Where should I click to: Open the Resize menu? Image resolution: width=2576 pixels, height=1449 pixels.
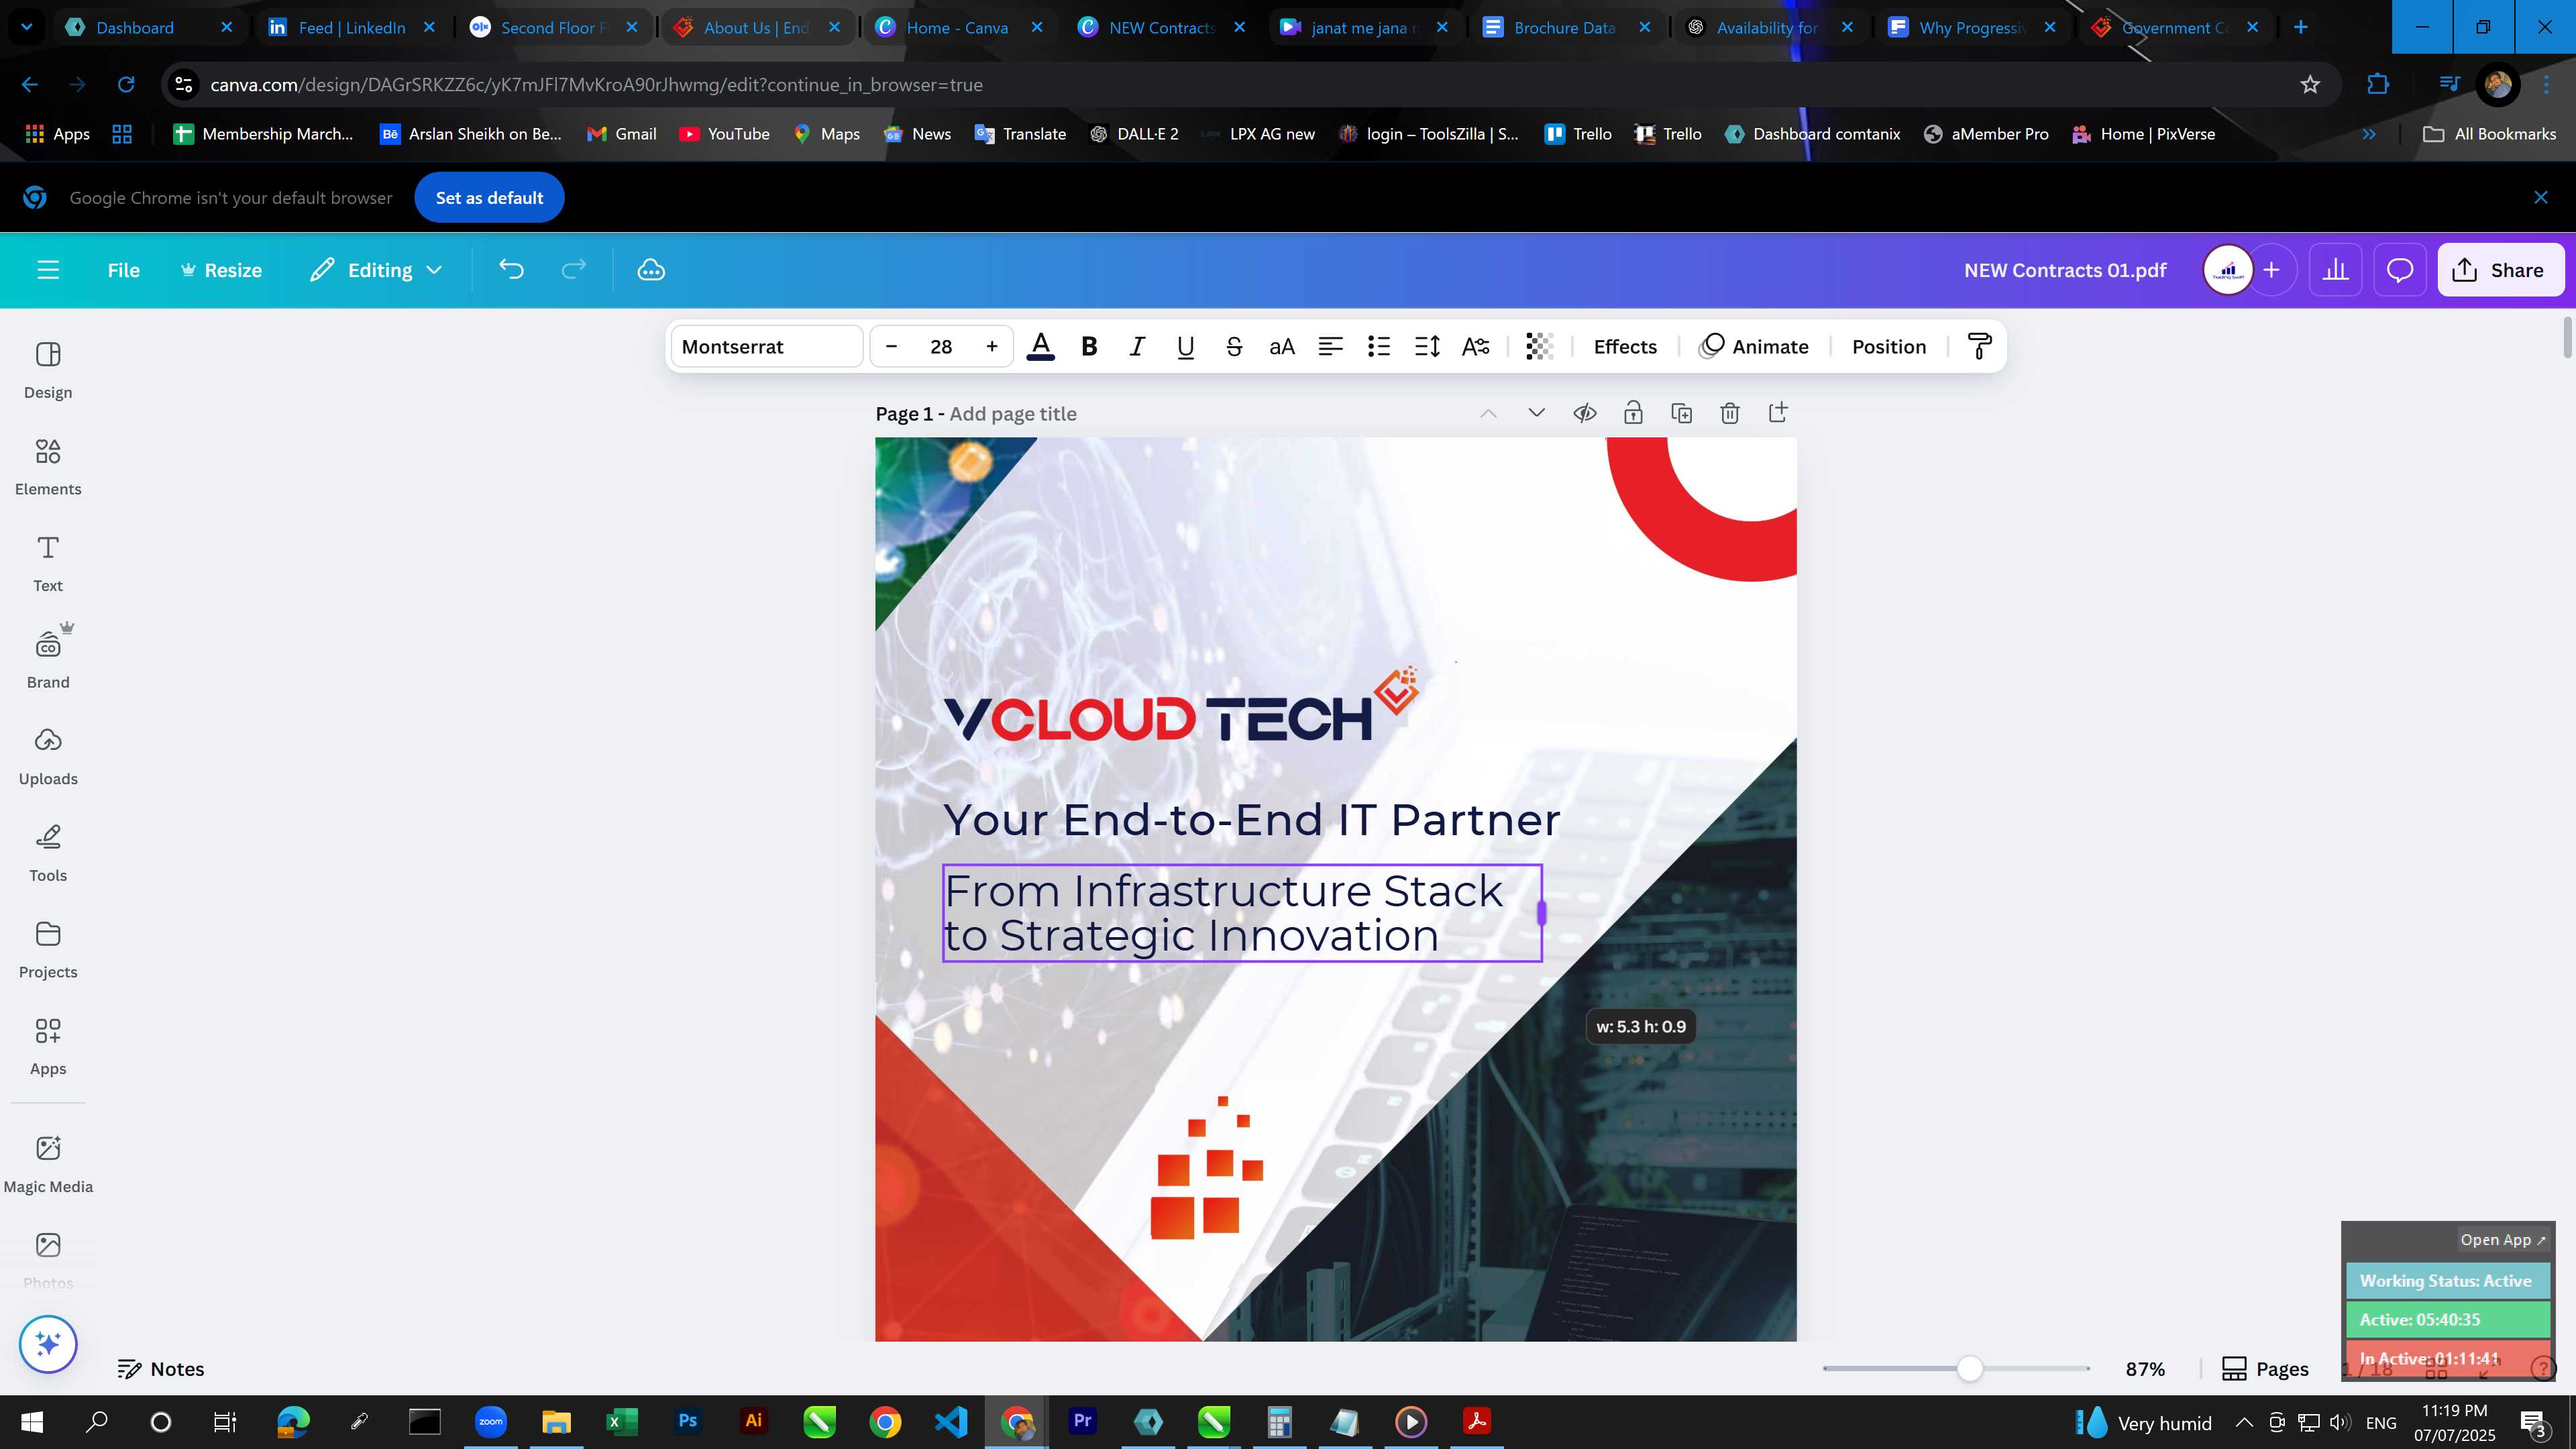click(221, 270)
